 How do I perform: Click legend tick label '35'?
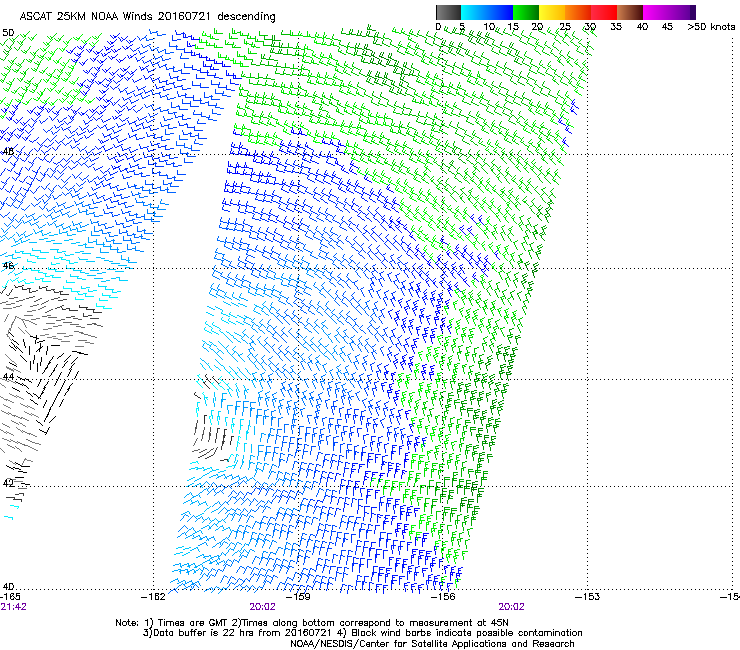click(616, 27)
